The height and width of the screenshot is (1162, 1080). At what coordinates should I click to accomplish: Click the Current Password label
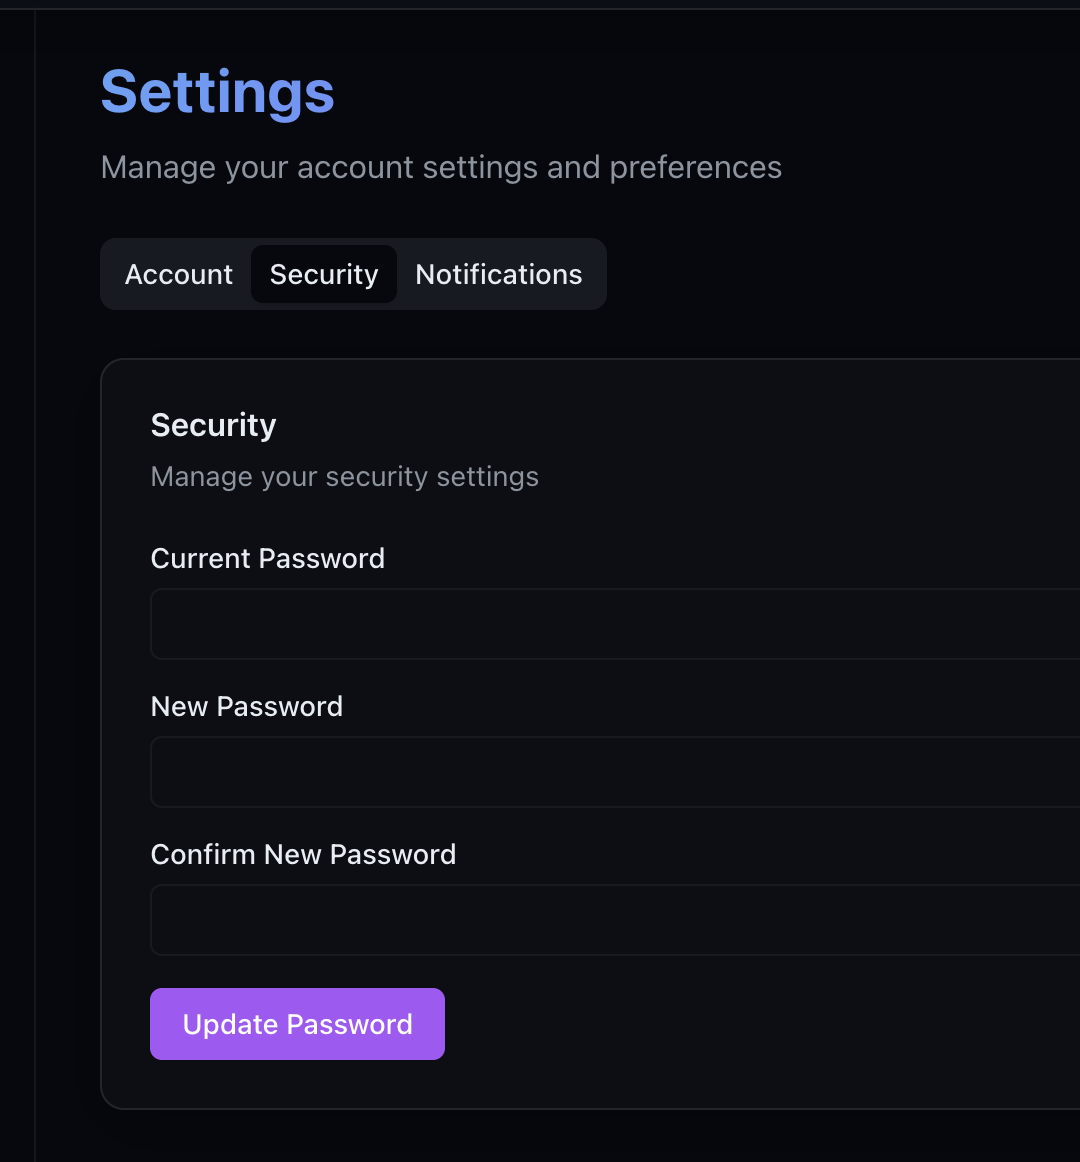click(x=267, y=558)
